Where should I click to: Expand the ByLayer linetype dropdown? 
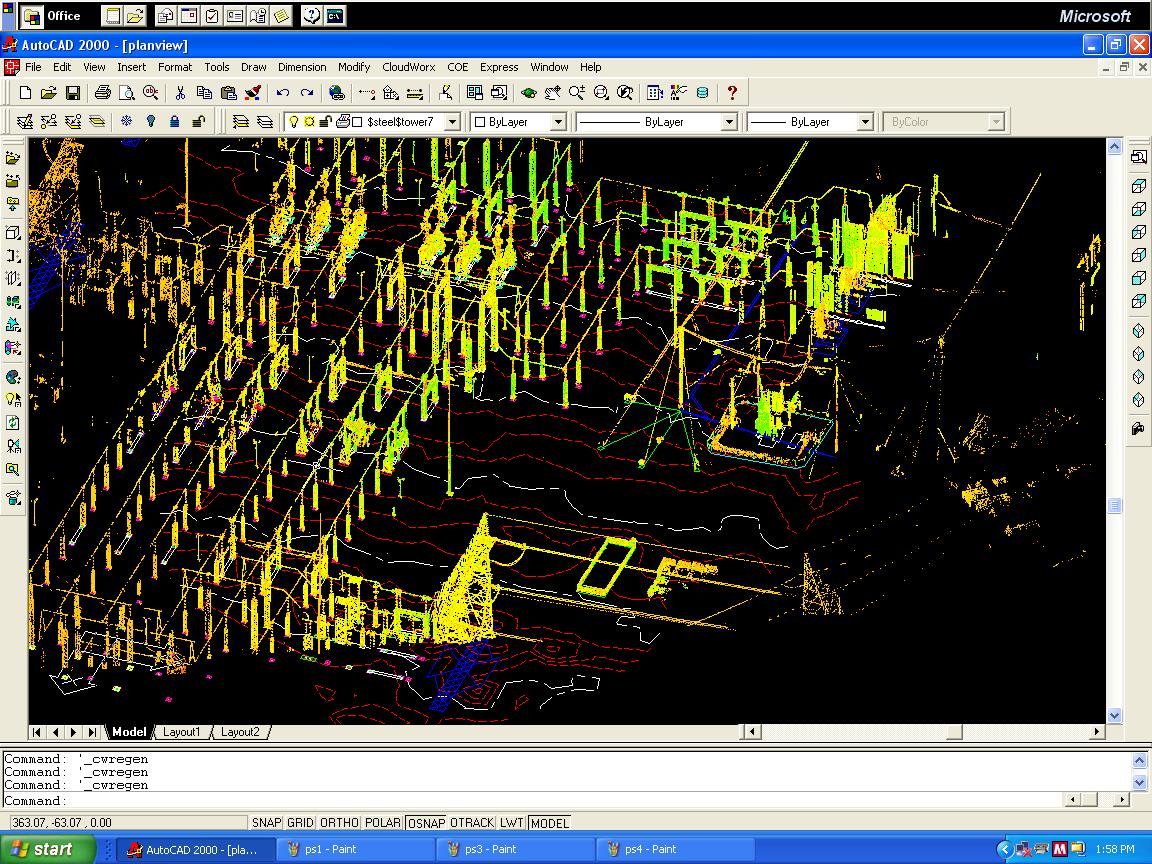coord(729,122)
